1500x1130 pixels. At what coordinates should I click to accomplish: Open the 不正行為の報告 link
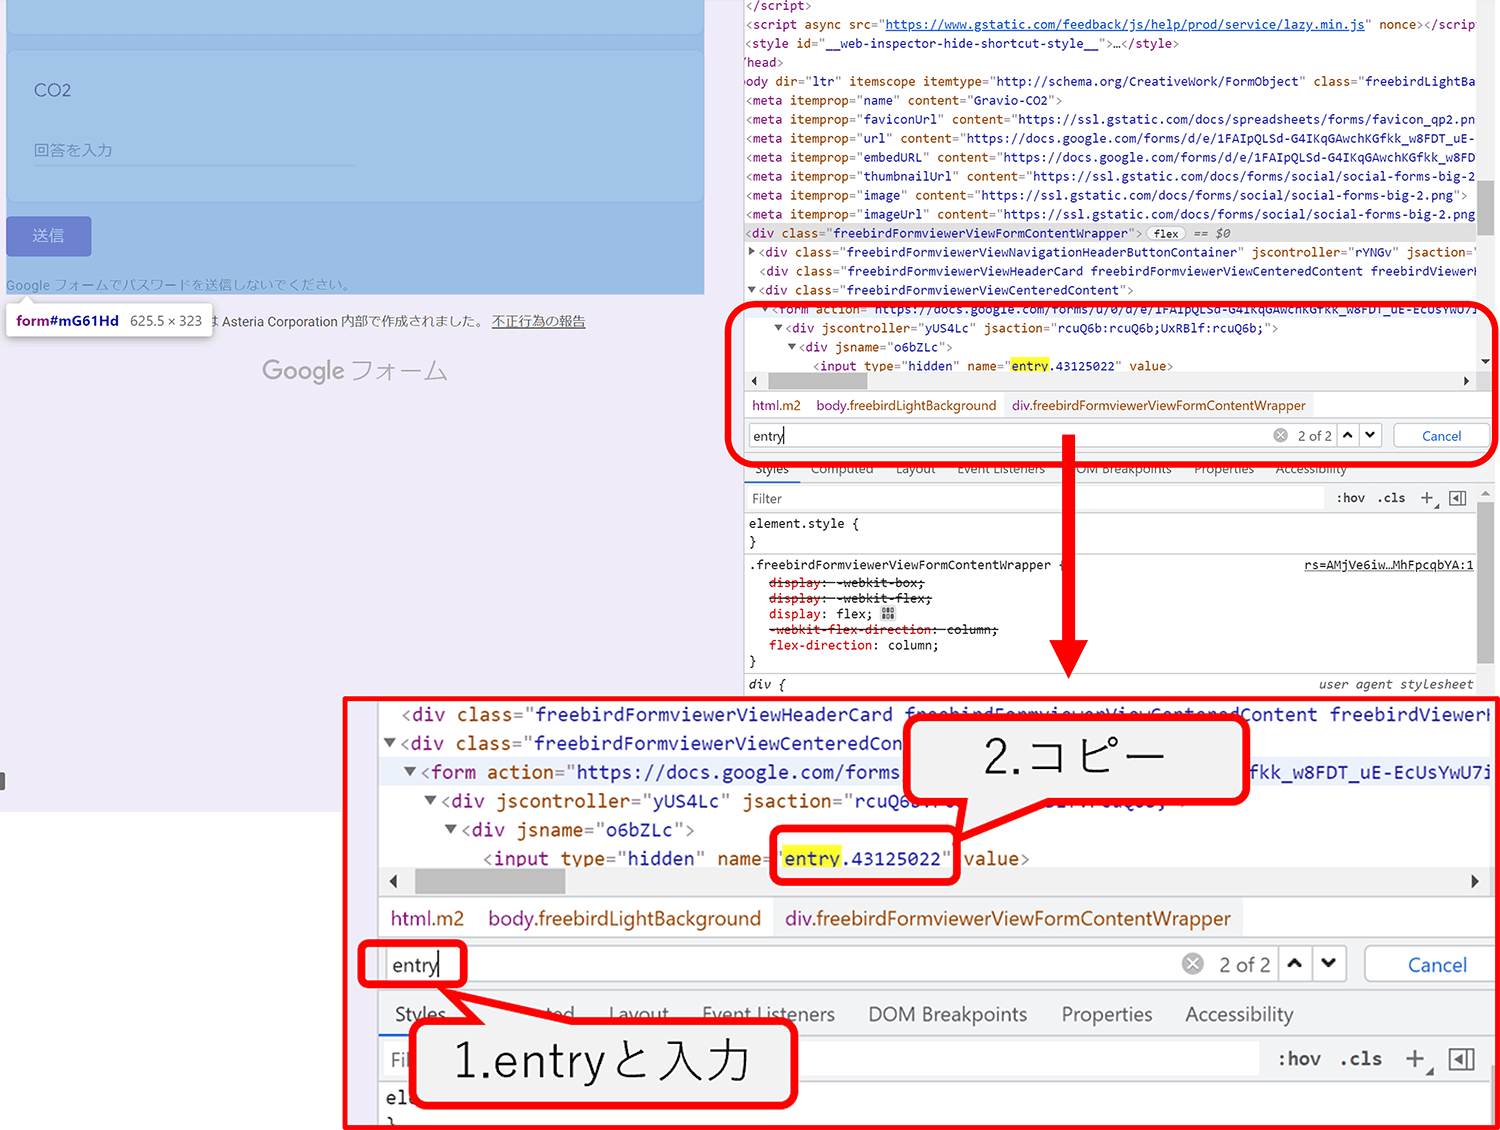[538, 321]
